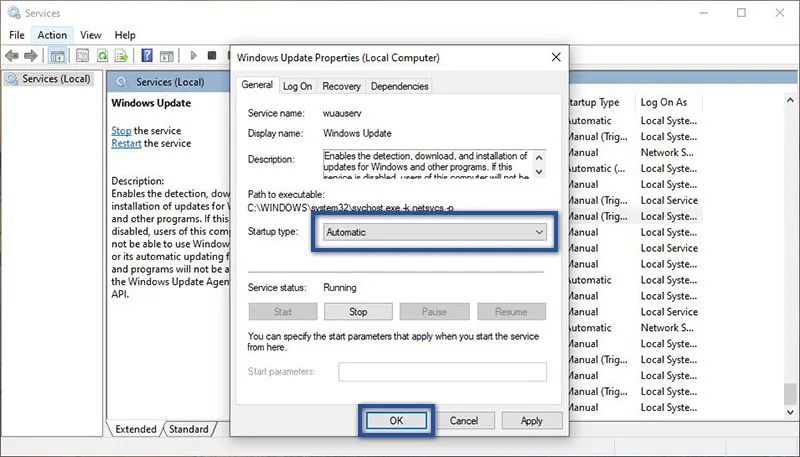Click the greyed-out Start button
The height and width of the screenshot is (457, 800).
[283, 312]
